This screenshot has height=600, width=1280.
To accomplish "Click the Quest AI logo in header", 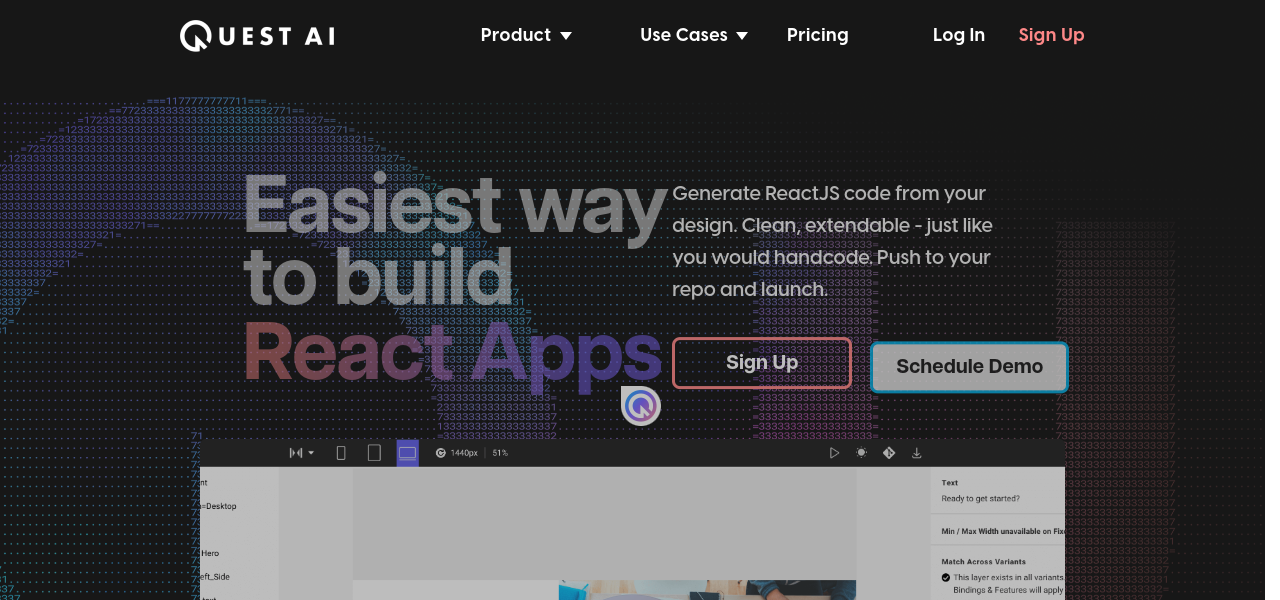I will 257,36.
